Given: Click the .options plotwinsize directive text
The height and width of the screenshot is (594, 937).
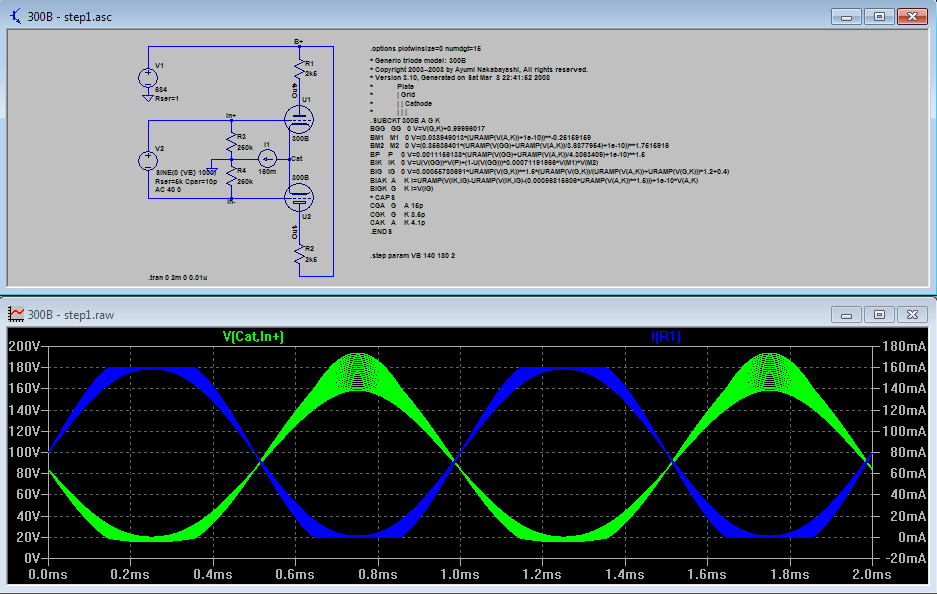Looking at the screenshot, I should pyautogui.click(x=425, y=48).
